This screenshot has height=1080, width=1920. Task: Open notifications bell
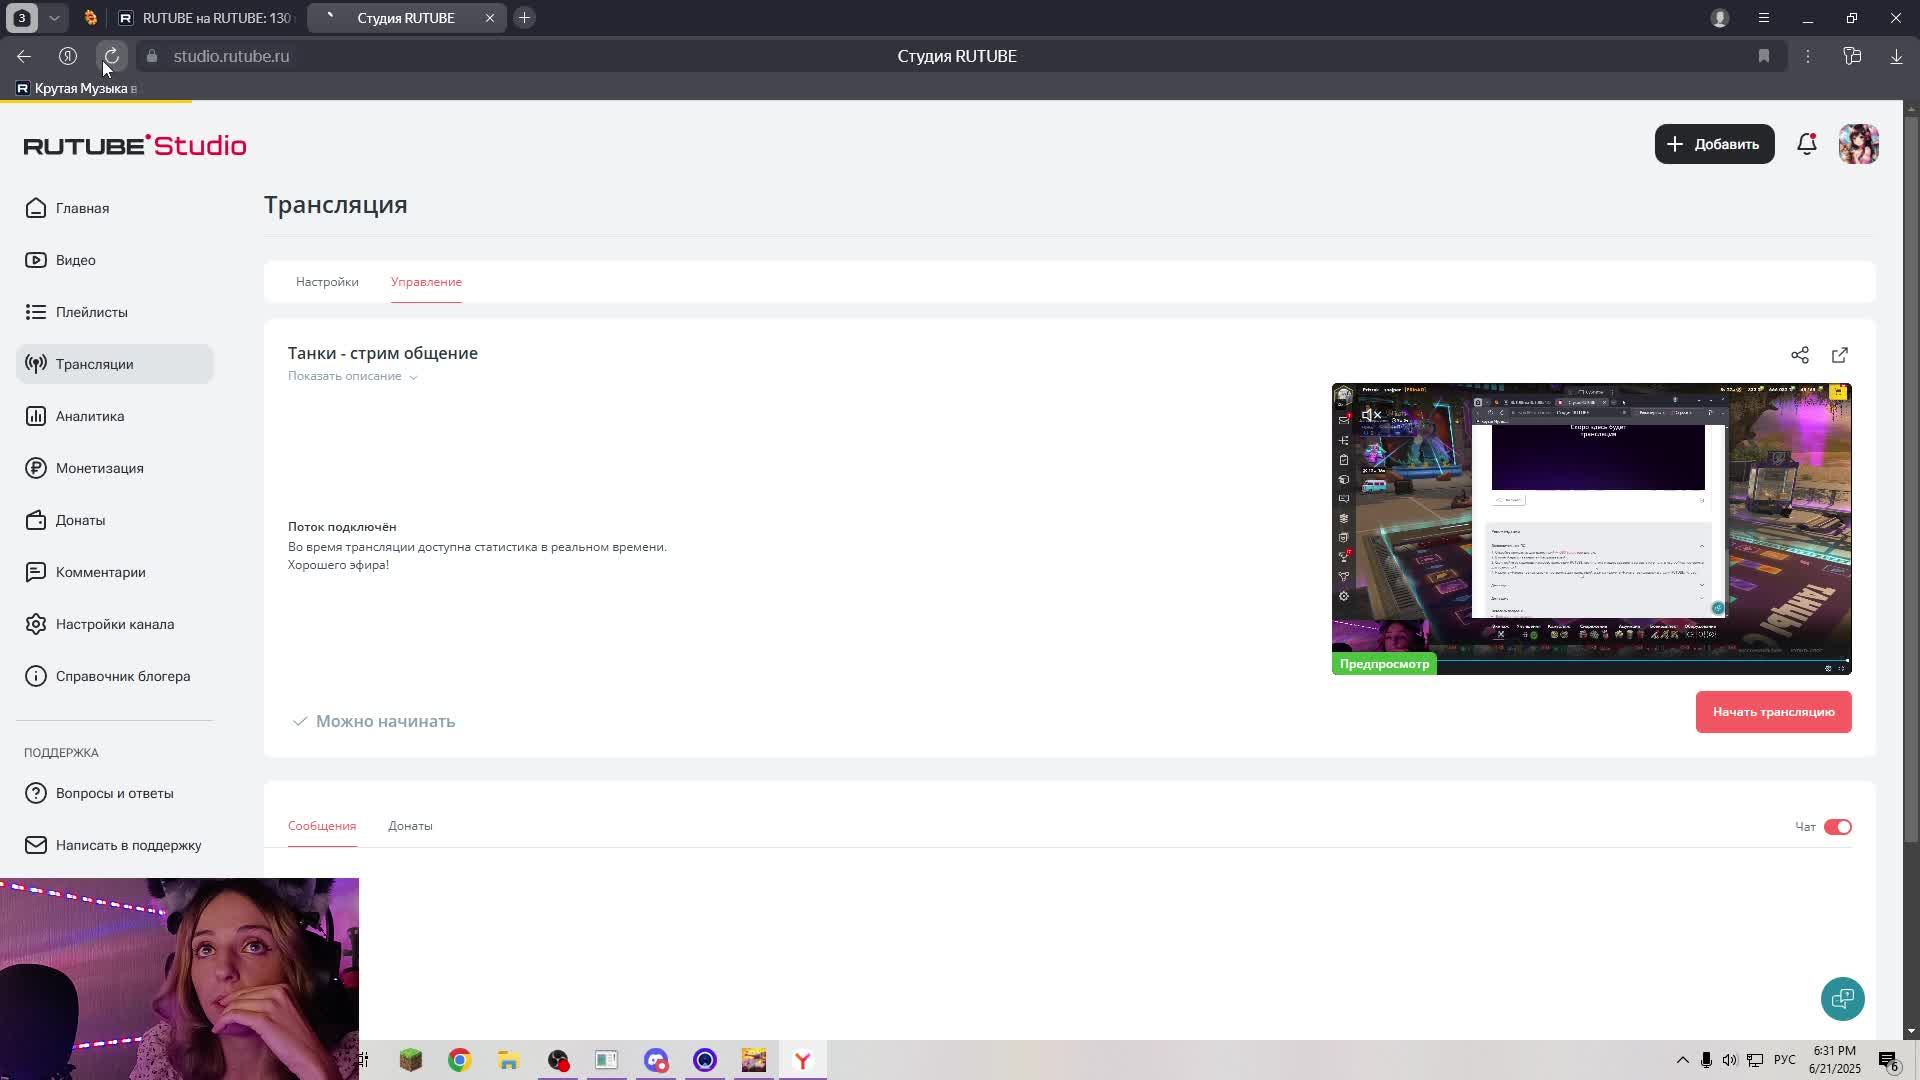pos(1806,144)
